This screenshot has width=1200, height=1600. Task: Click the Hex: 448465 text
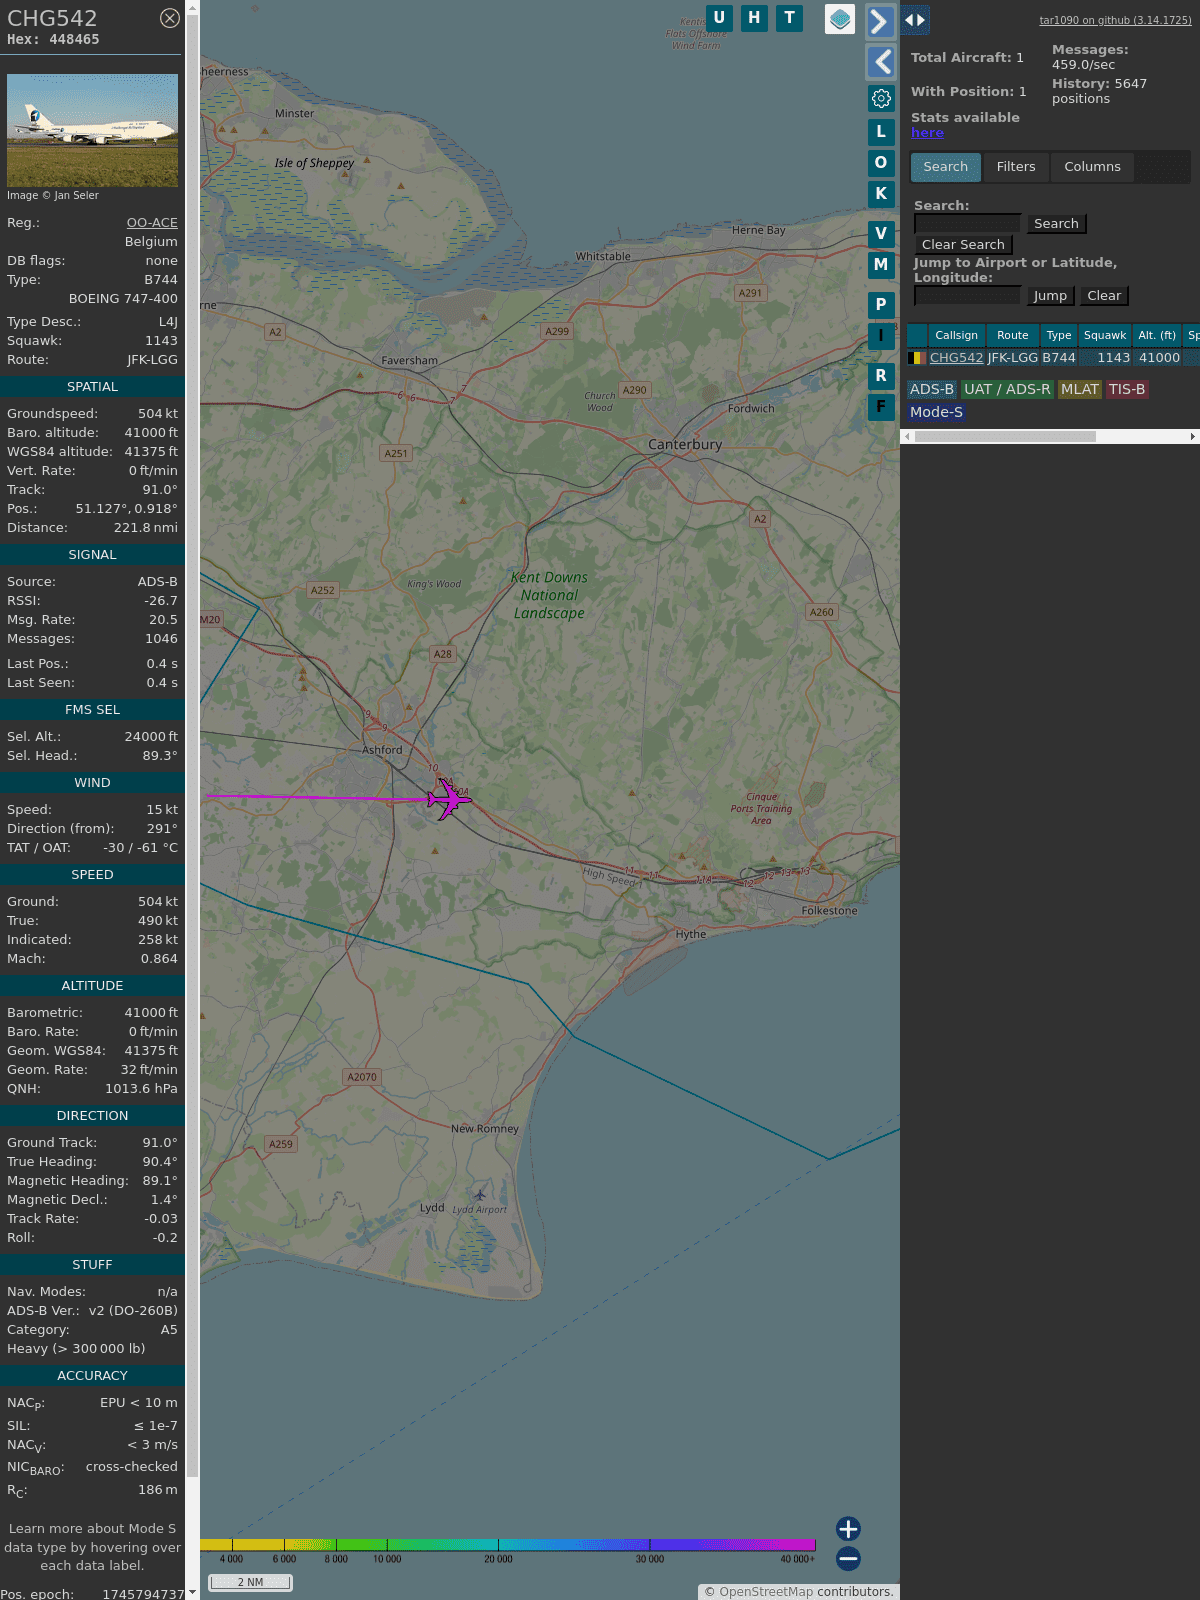(53, 40)
